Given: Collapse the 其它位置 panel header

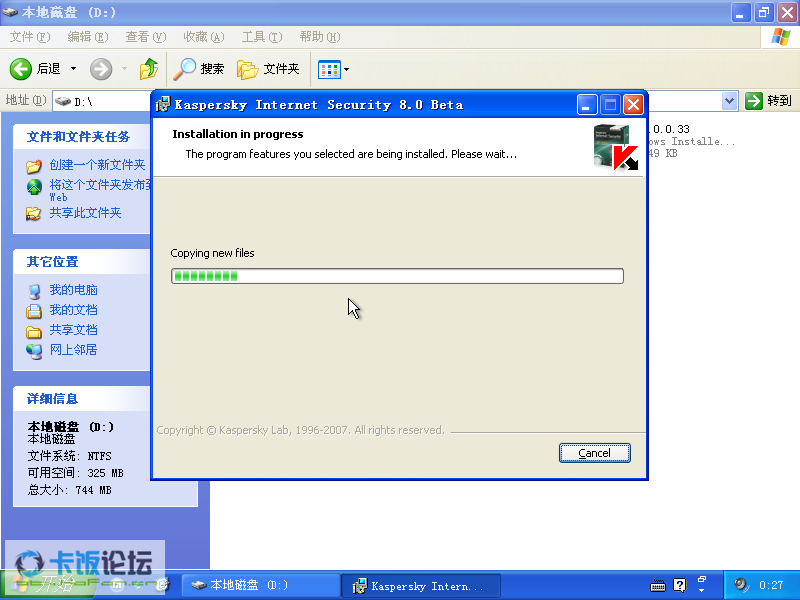Looking at the screenshot, I should pyautogui.click(x=82, y=262).
